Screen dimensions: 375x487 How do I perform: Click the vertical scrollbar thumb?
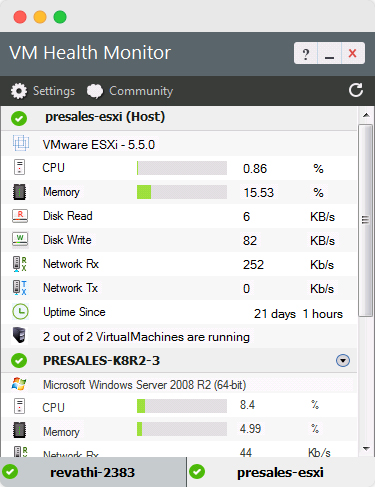point(366,220)
